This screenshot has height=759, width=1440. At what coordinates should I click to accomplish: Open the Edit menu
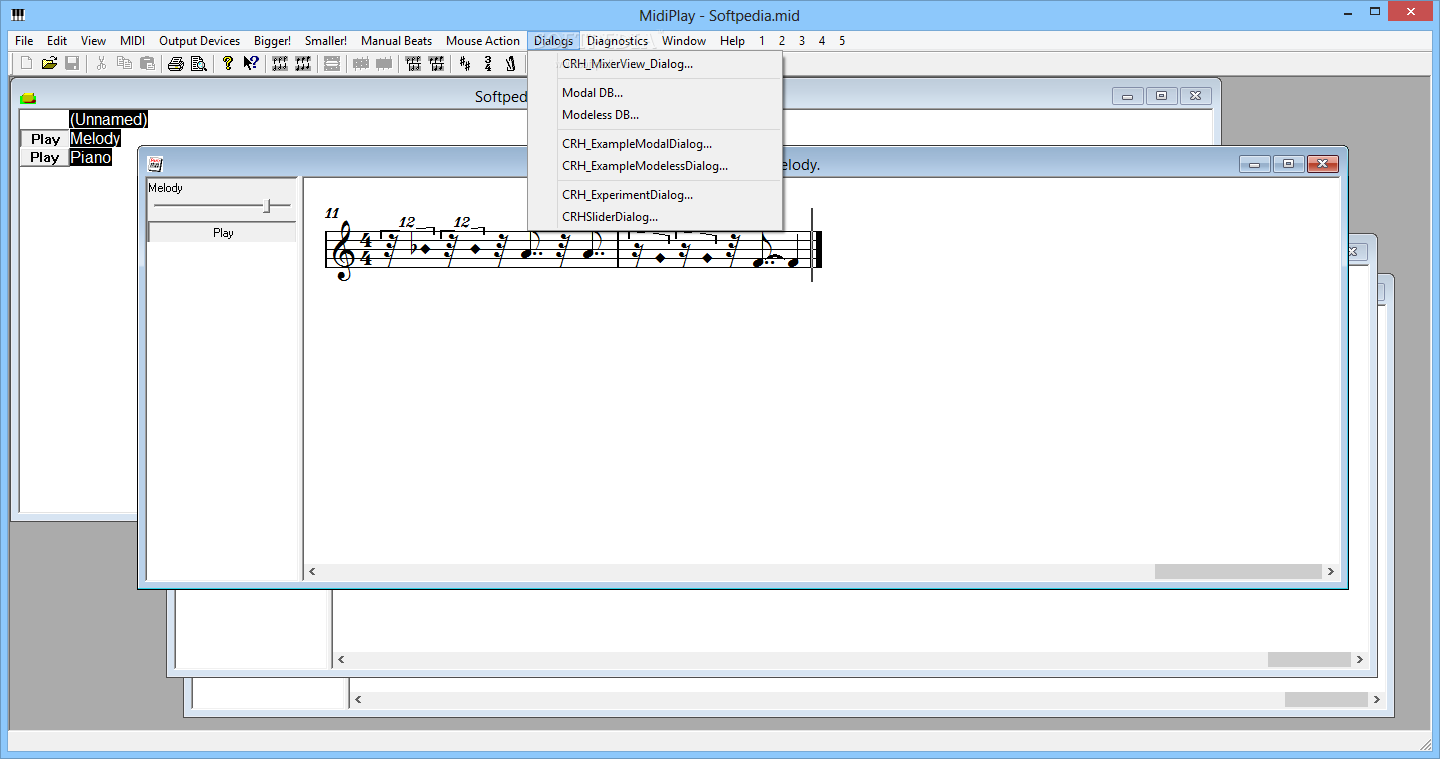[57, 41]
